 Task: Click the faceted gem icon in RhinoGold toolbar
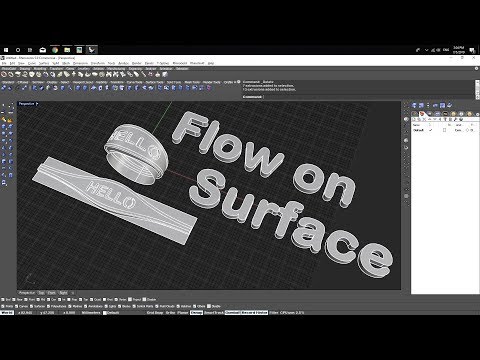(x=32, y=75)
